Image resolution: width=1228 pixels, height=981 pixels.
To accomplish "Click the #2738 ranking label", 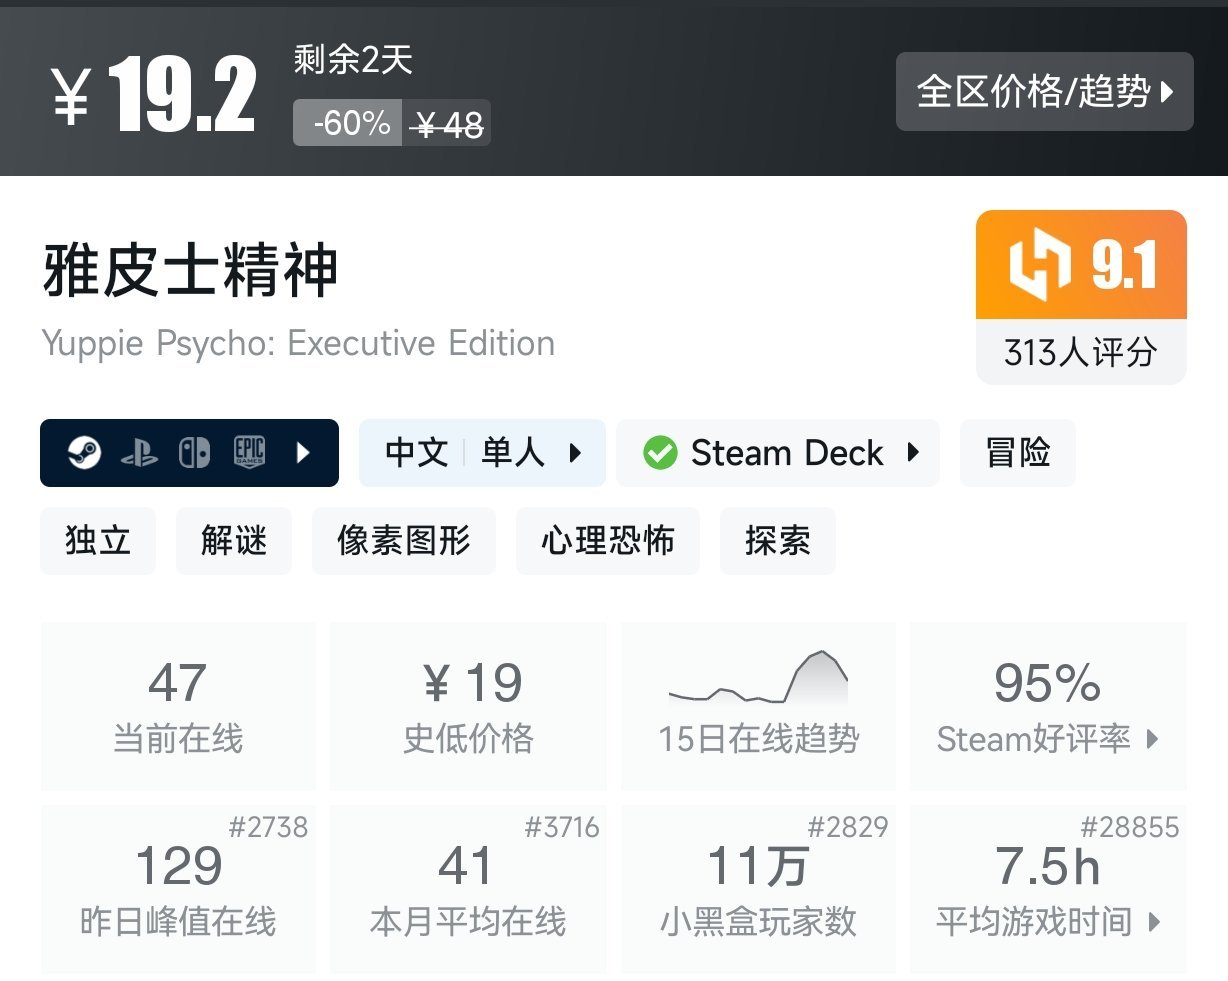I will click(x=268, y=827).
